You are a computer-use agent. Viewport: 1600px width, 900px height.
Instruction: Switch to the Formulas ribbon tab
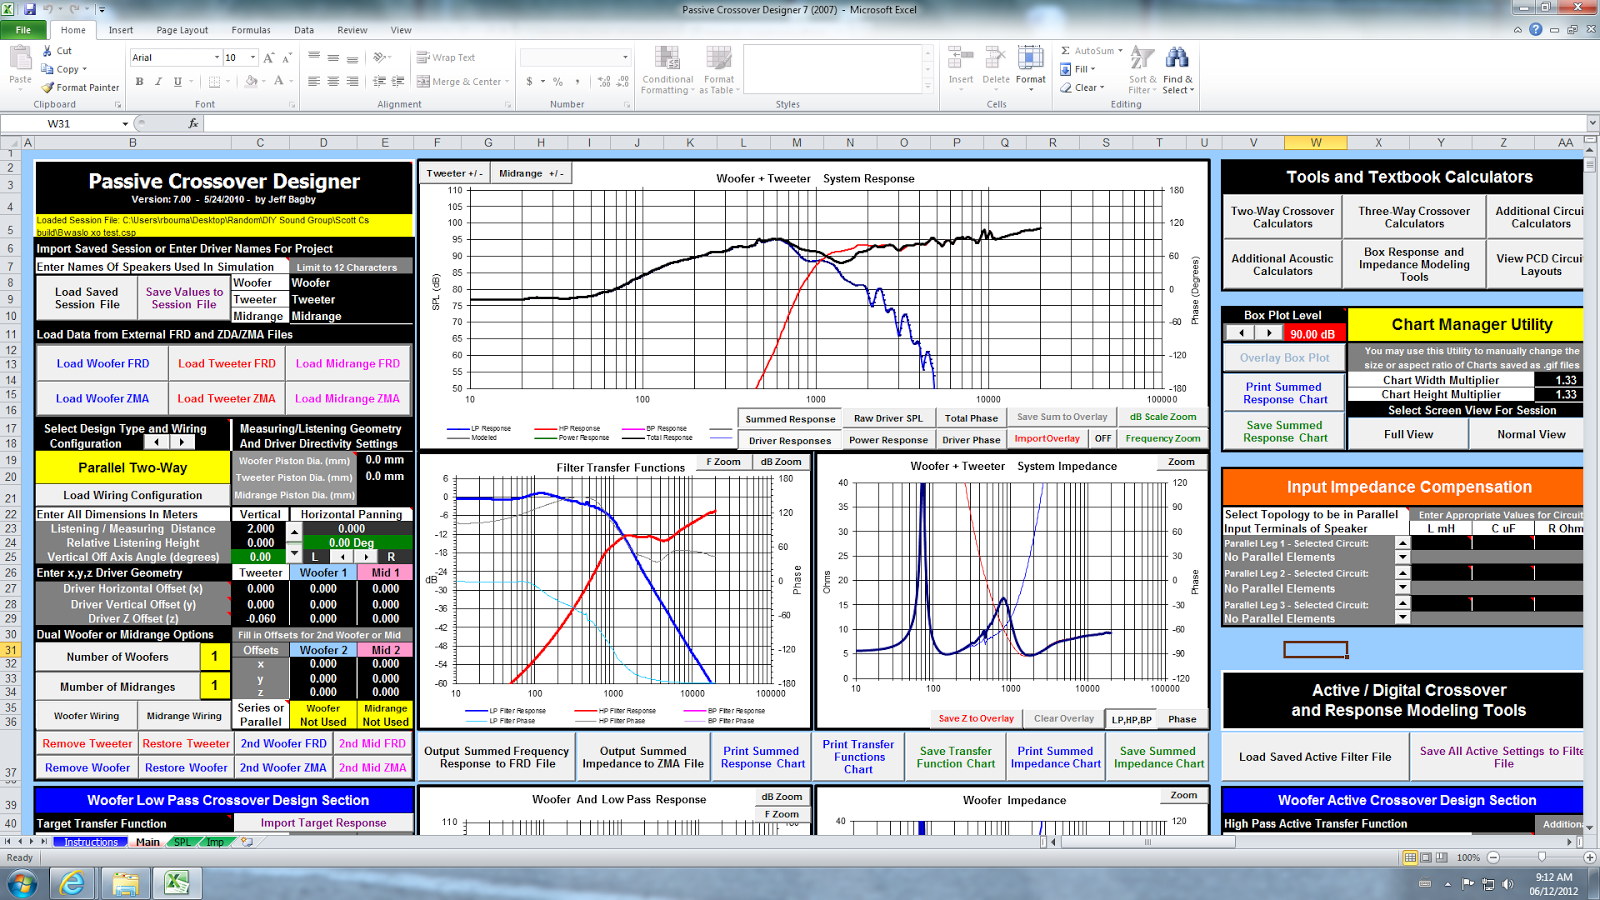click(251, 30)
